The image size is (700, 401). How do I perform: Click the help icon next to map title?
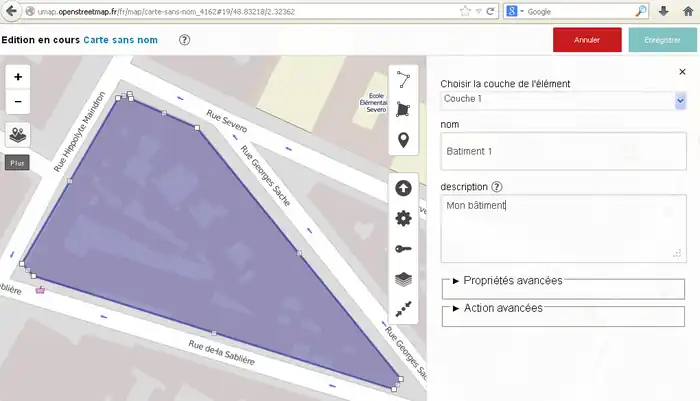(x=184, y=40)
